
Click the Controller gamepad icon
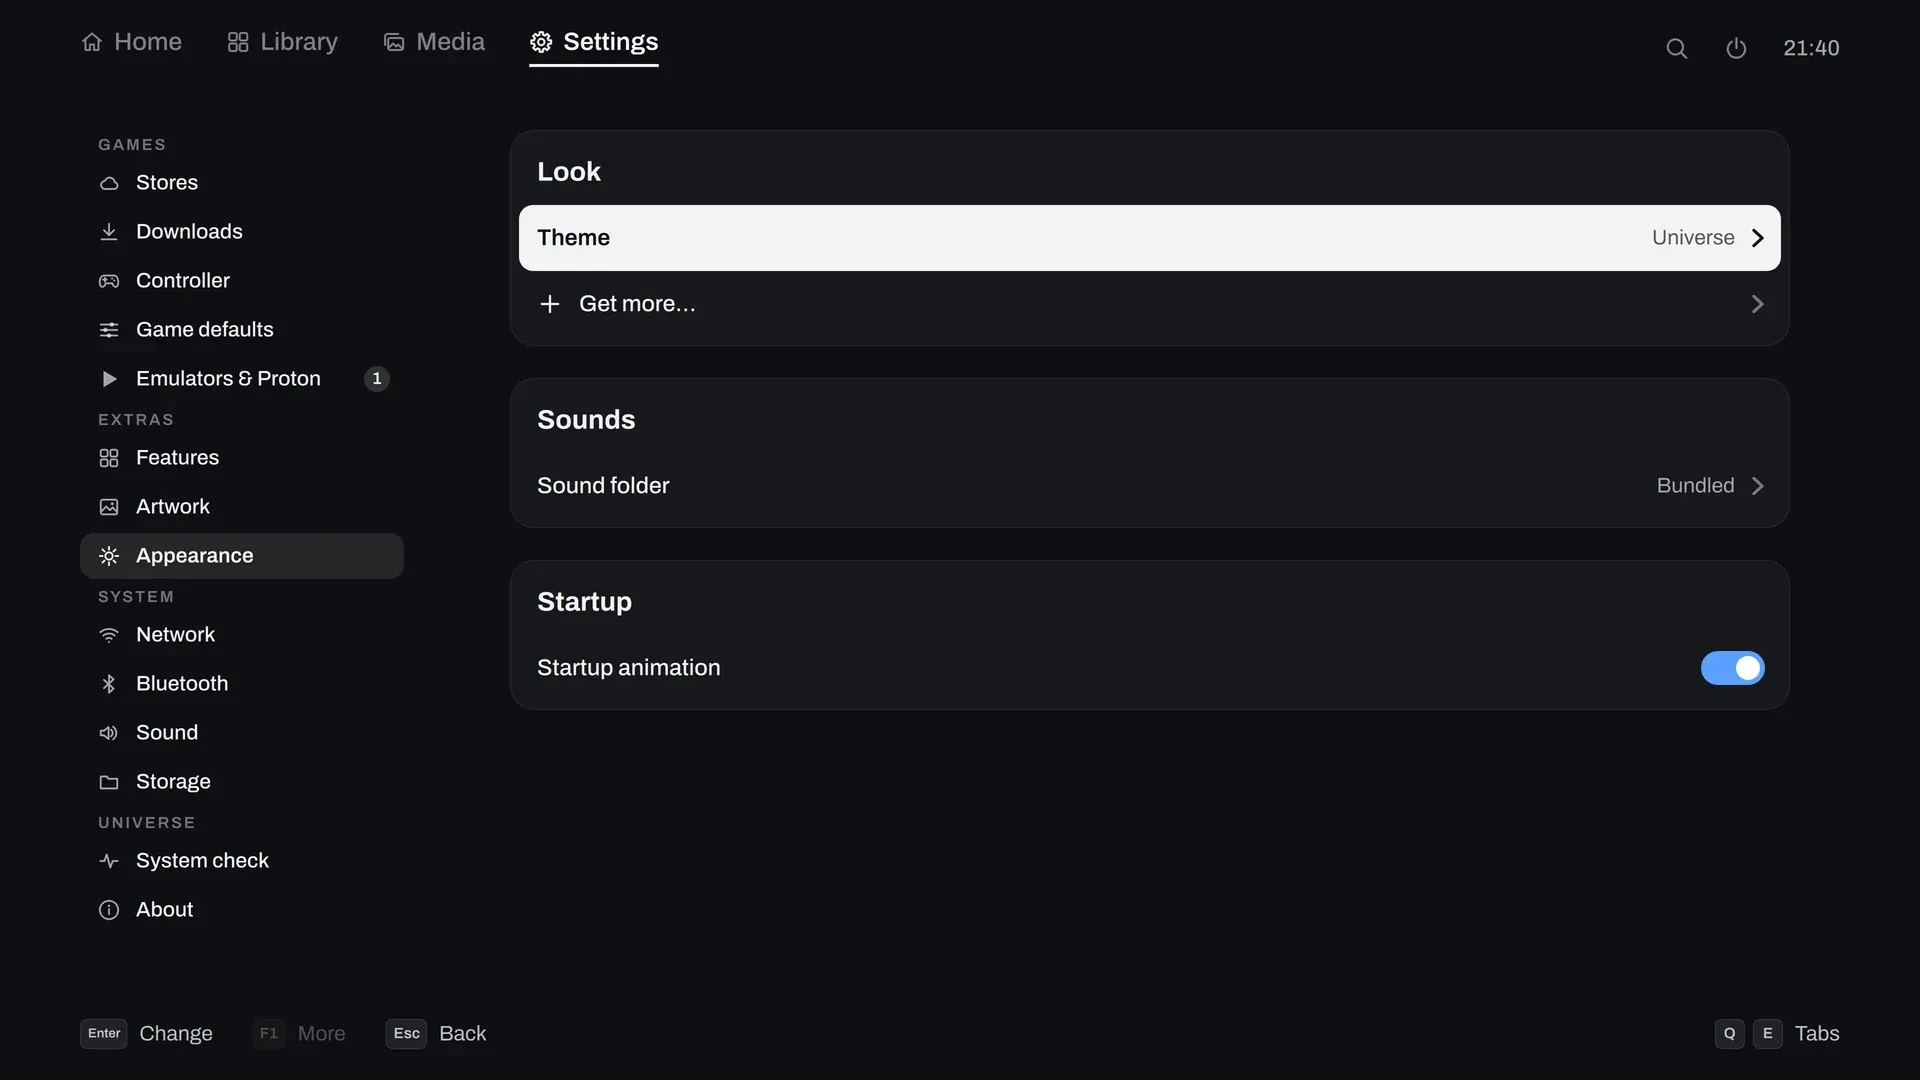(x=109, y=281)
